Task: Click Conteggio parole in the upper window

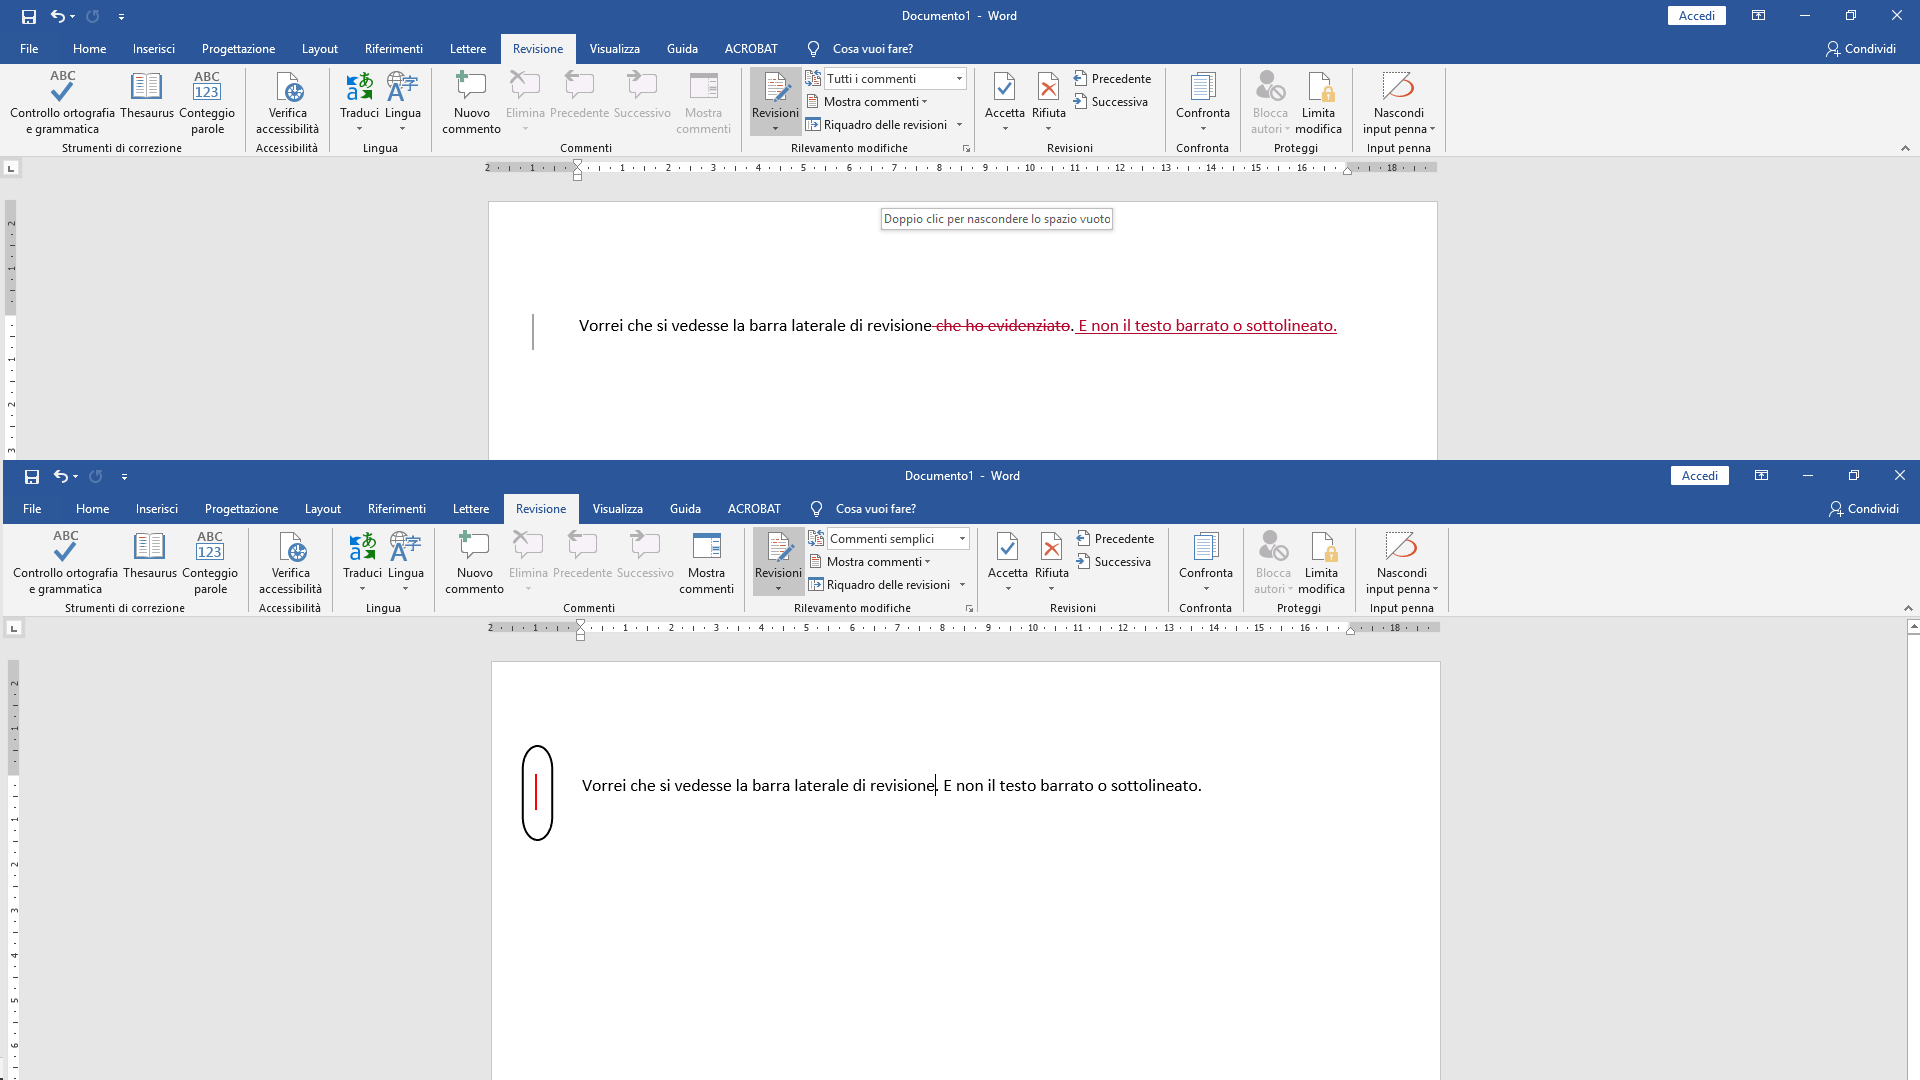Action: tap(207, 103)
